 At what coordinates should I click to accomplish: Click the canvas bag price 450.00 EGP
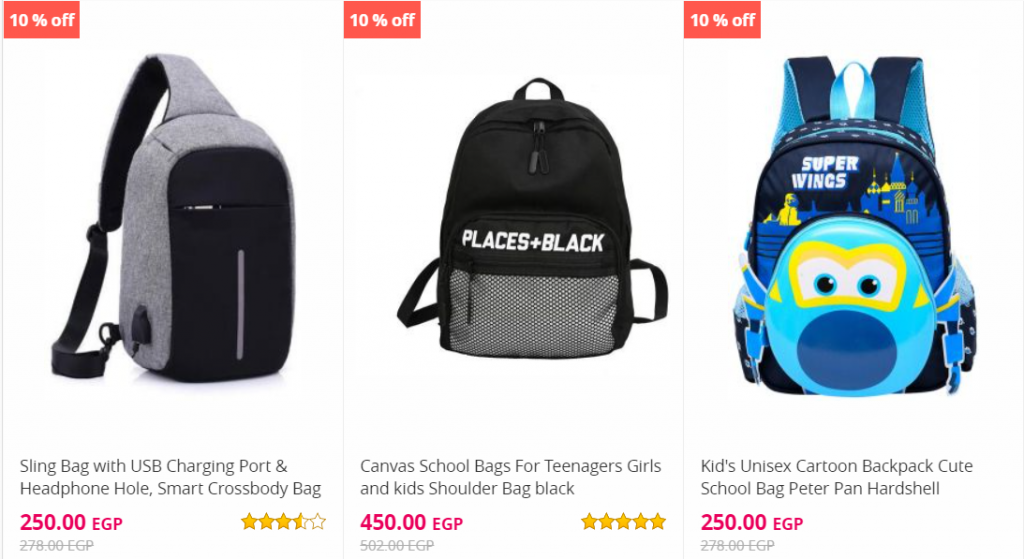[x=411, y=522]
